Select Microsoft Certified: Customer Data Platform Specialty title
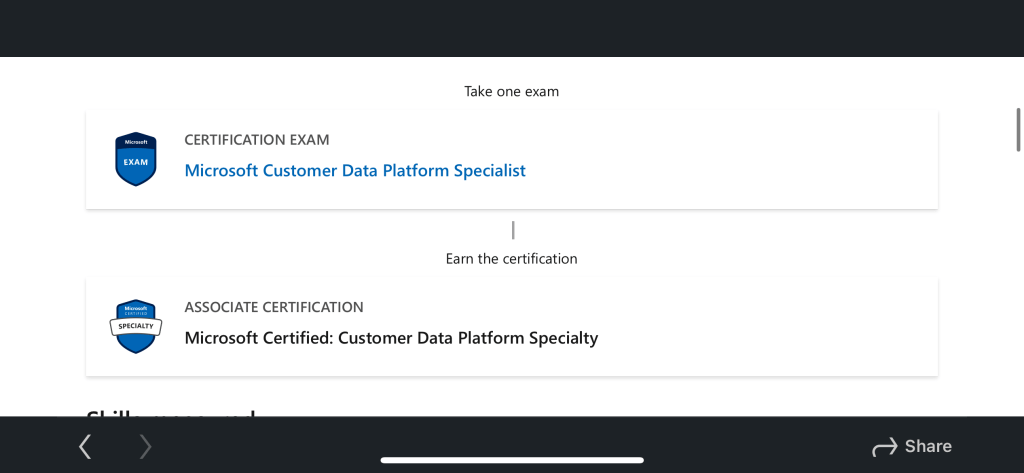 [x=391, y=338]
